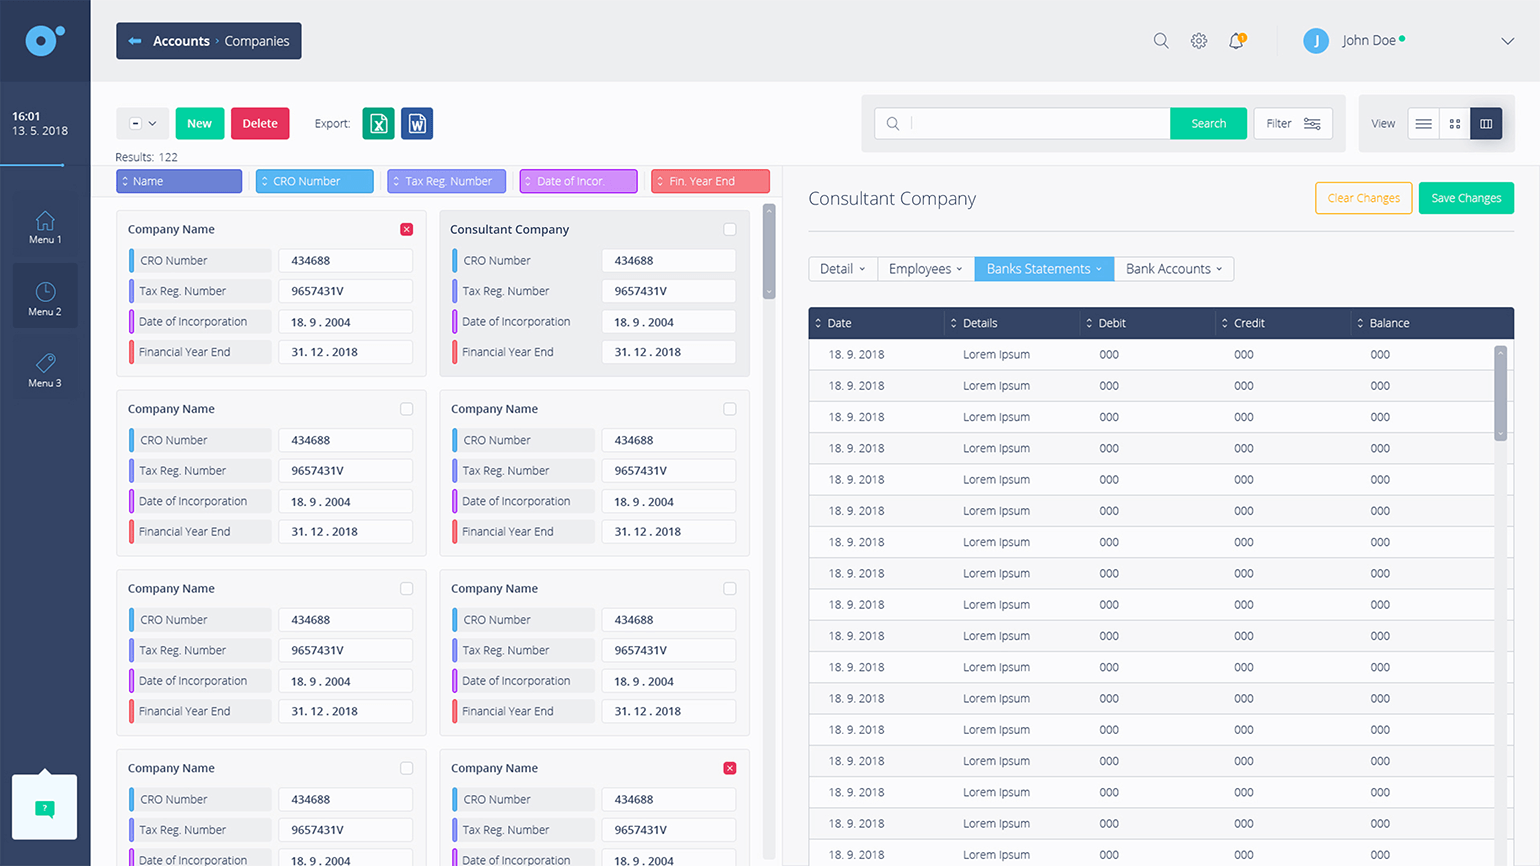Open the notifications bell
Image resolution: width=1540 pixels, height=866 pixels.
point(1237,41)
